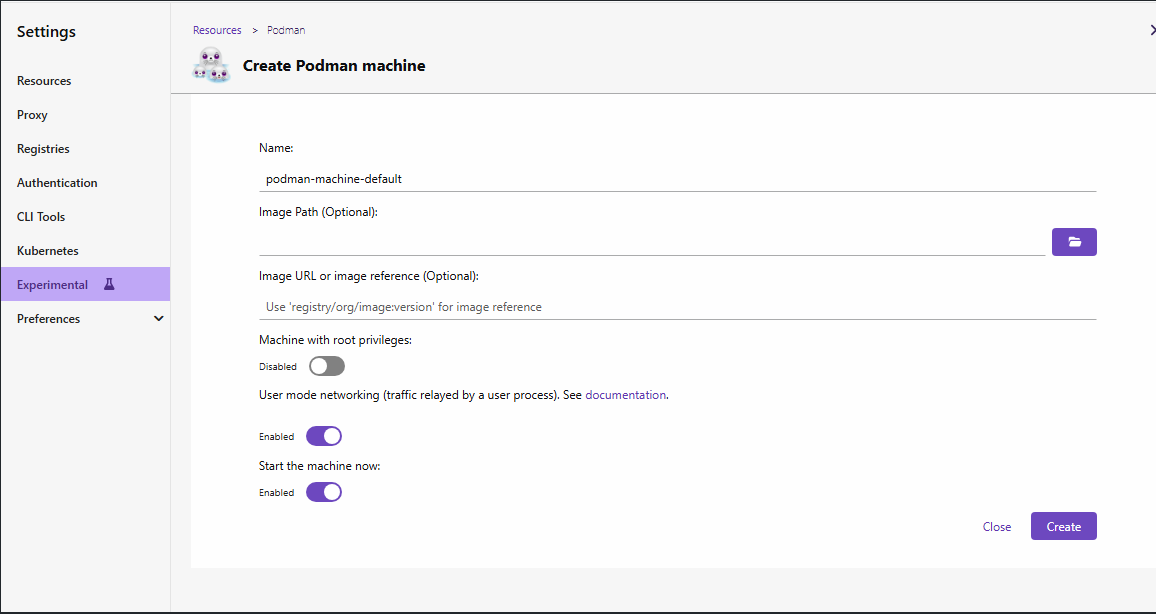Focus the machine Name field

[677, 179]
